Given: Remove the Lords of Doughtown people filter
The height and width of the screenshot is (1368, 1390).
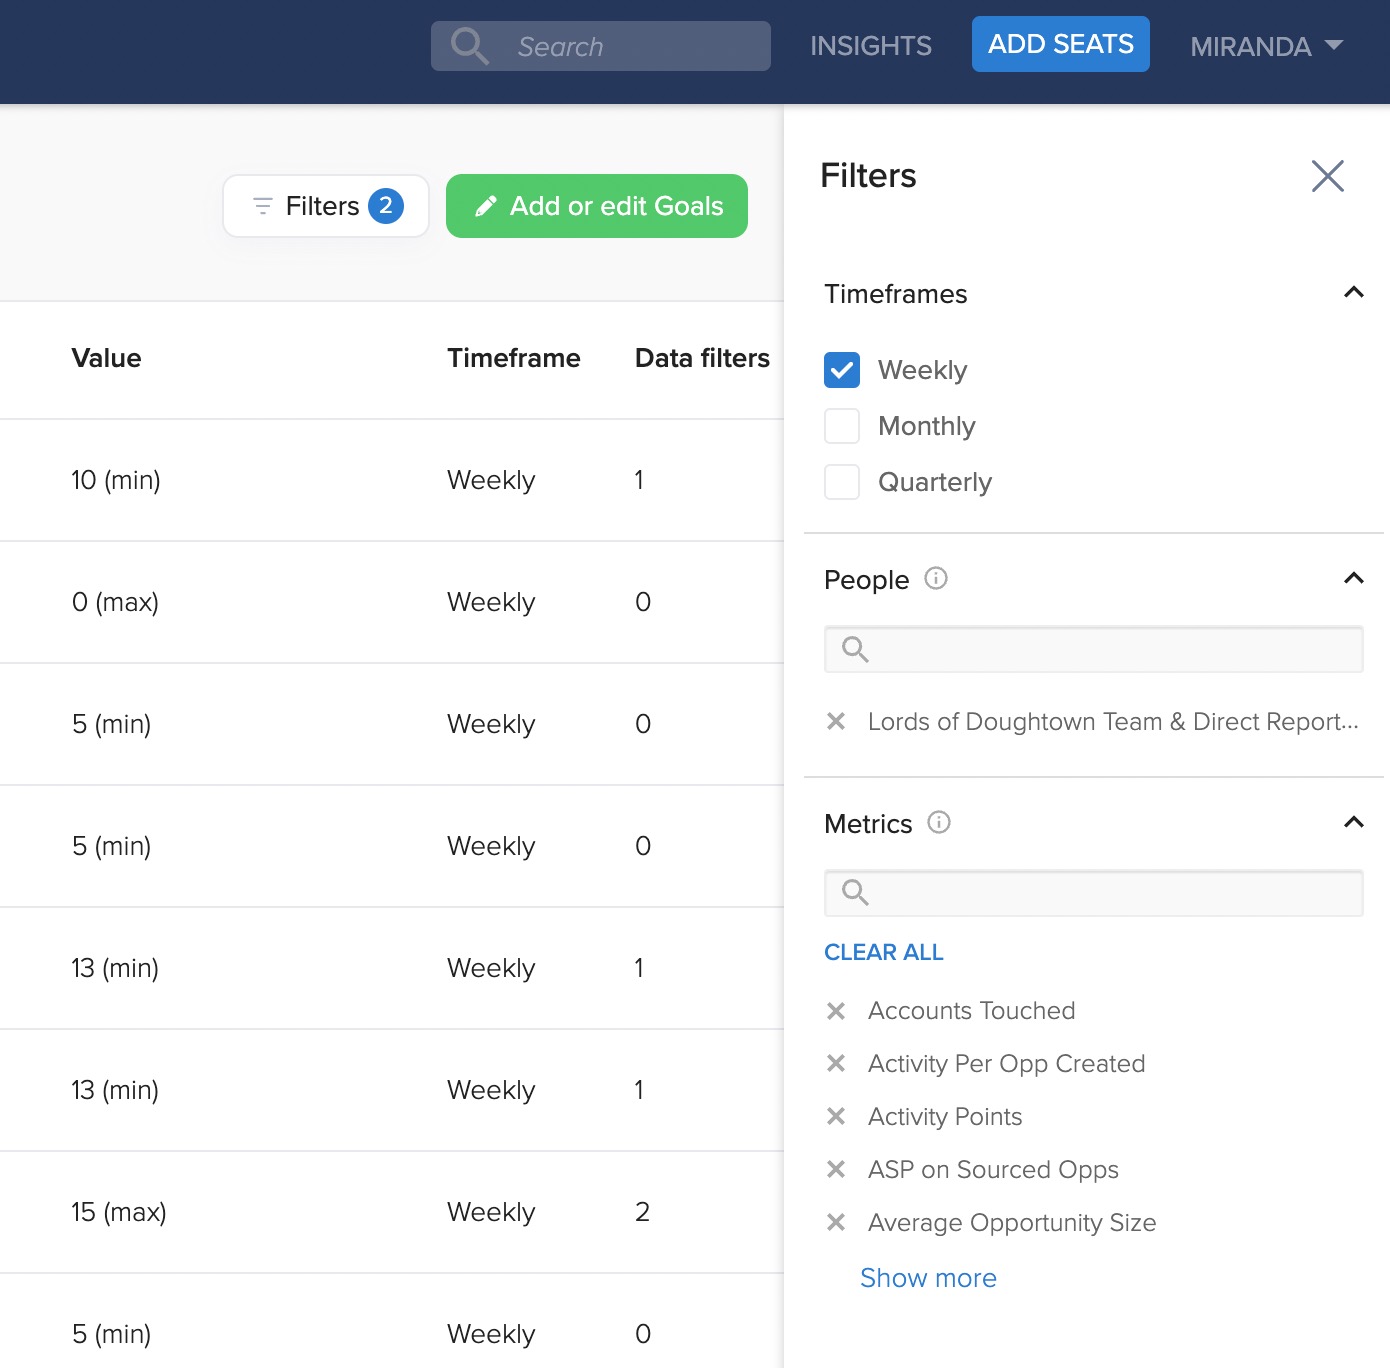Looking at the screenshot, I should click(837, 721).
